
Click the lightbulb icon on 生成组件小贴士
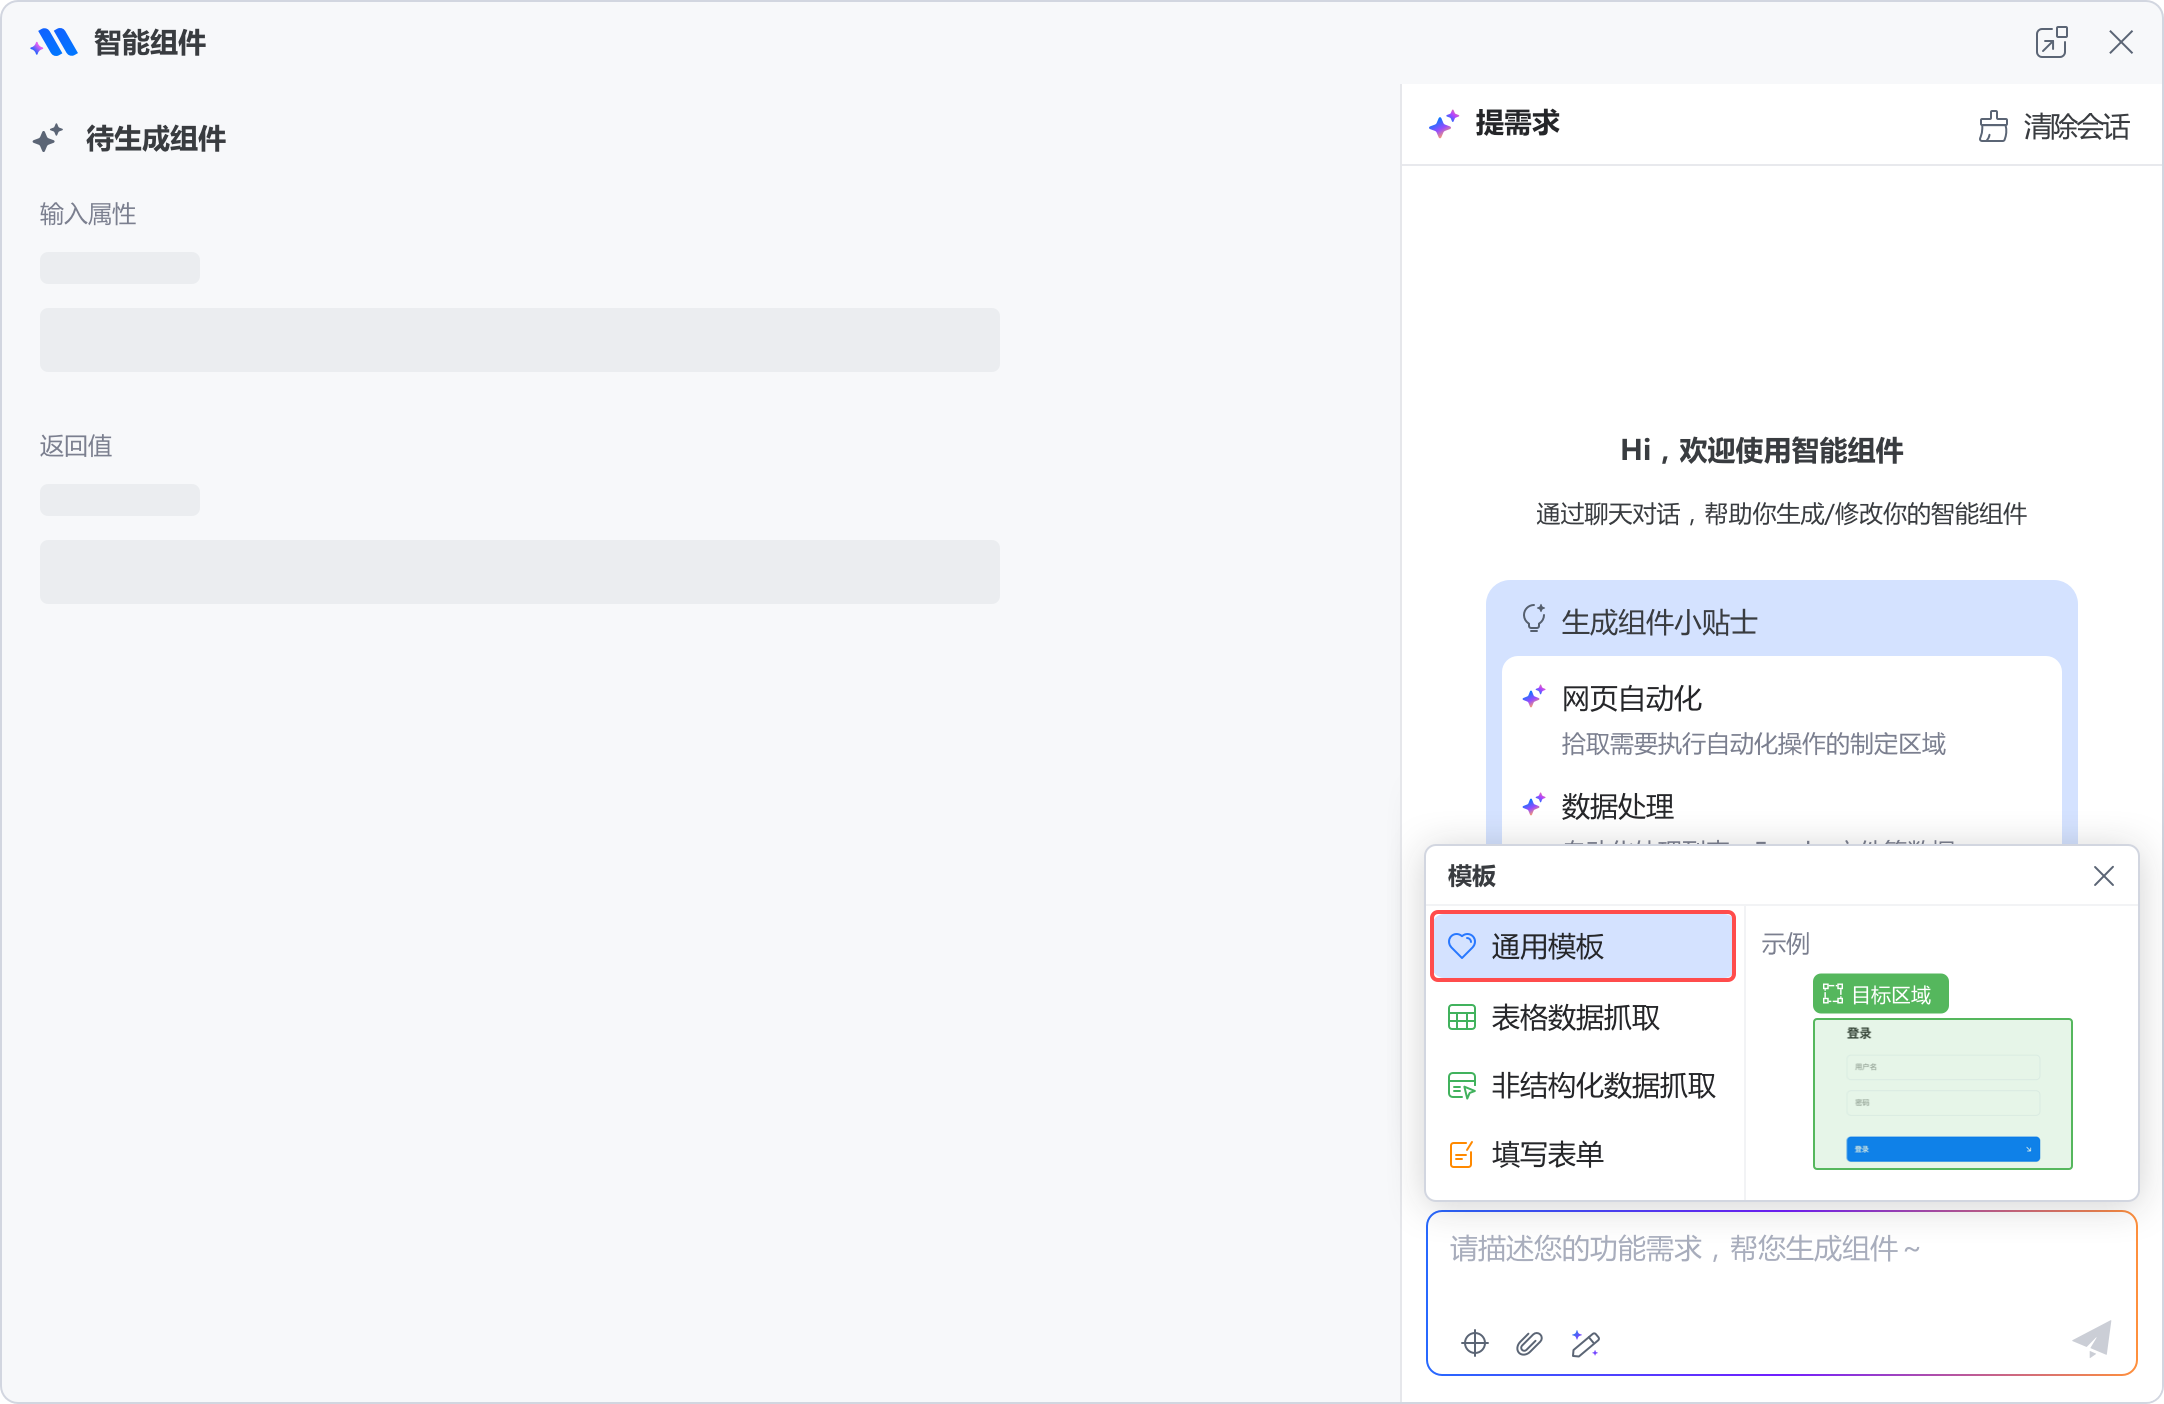[x=1534, y=622]
